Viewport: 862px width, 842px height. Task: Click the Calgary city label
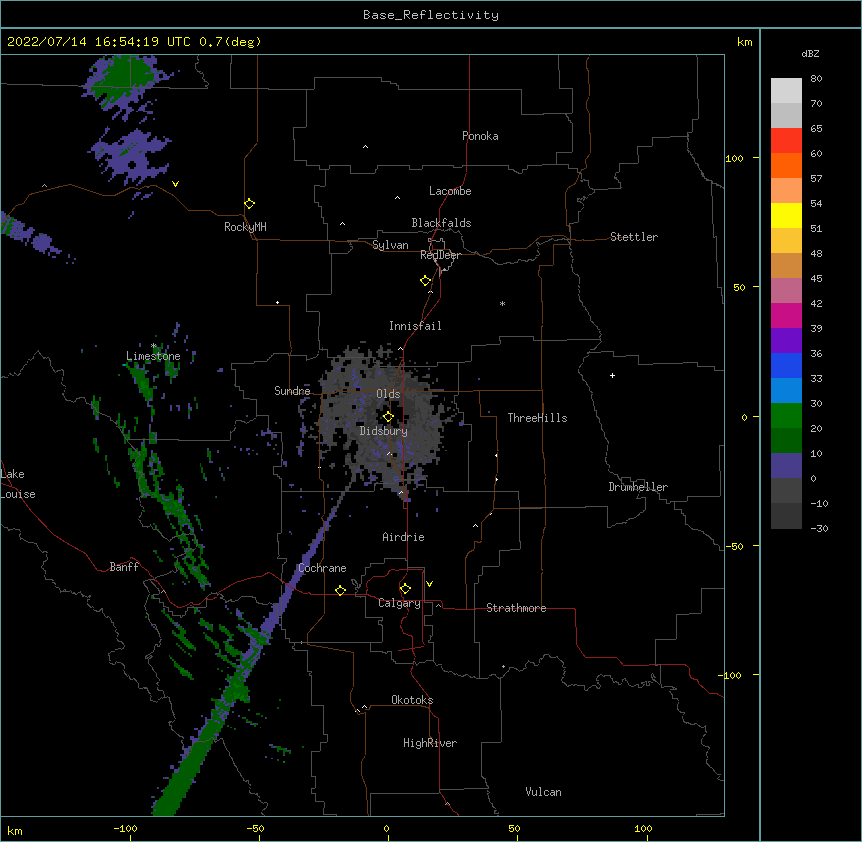click(399, 603)
